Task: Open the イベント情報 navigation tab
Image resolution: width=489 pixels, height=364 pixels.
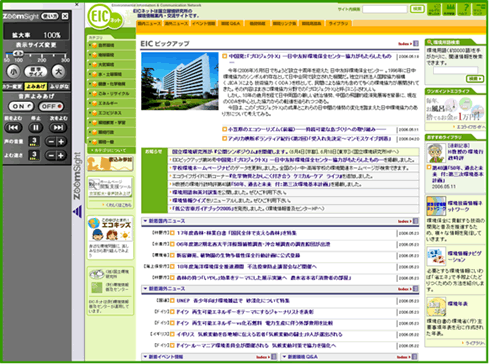Action: pos(203,23)
